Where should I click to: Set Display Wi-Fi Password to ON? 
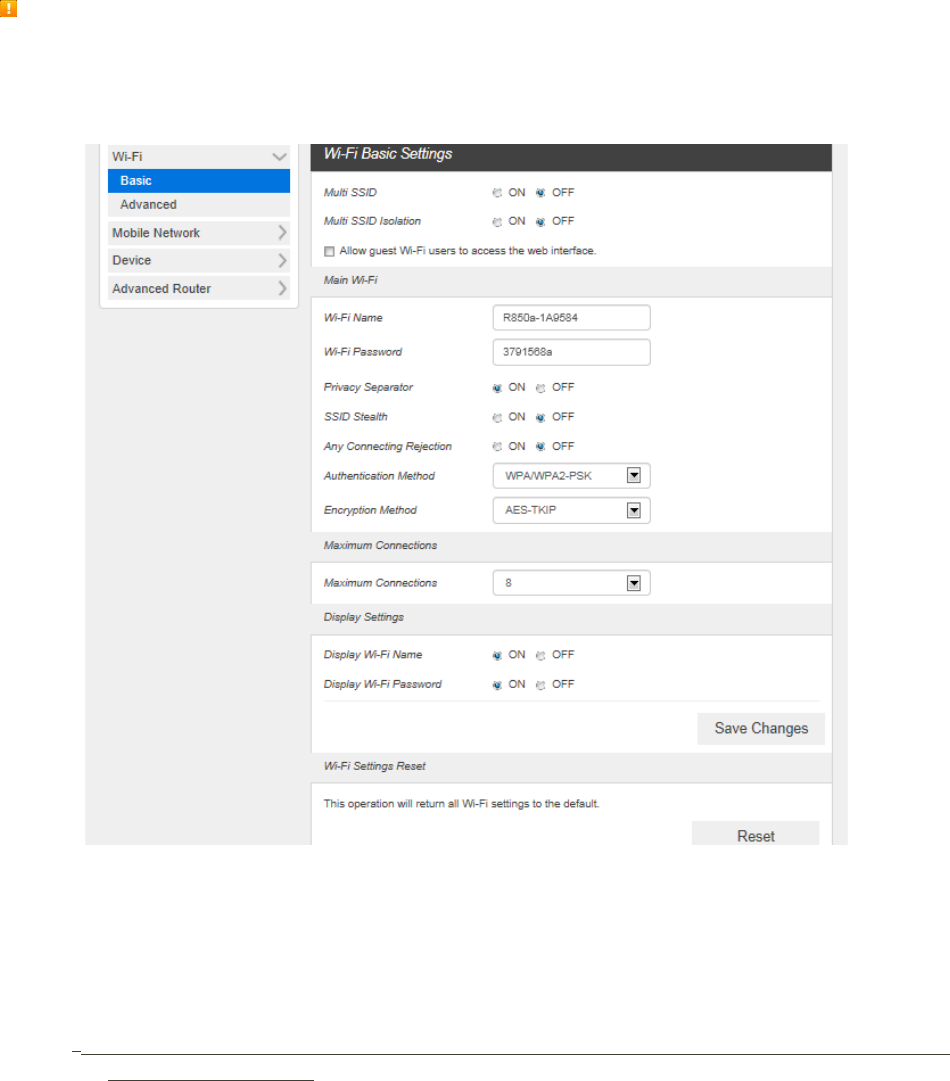pos(497,685)
